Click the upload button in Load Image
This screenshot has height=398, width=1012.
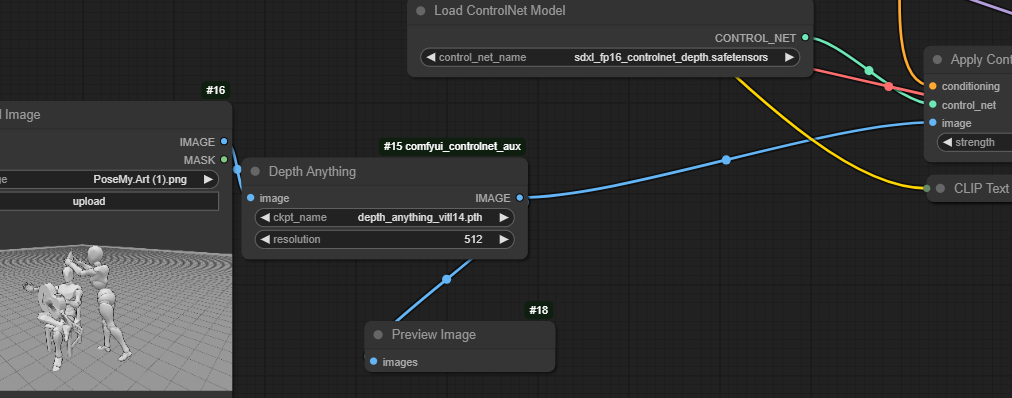[108, 201]
